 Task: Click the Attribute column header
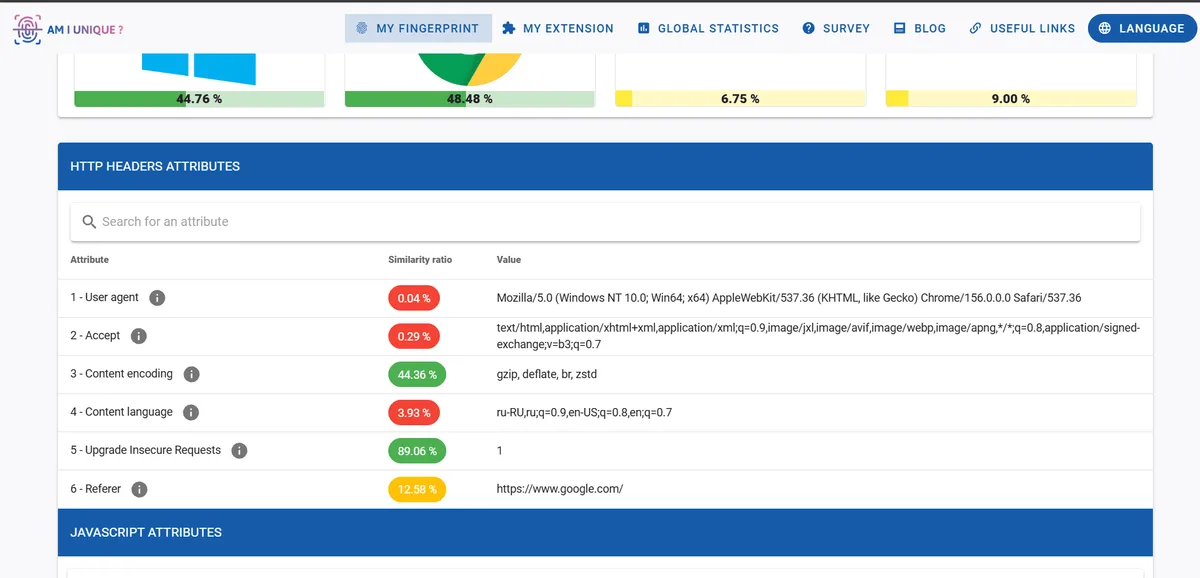coord(89,260)
